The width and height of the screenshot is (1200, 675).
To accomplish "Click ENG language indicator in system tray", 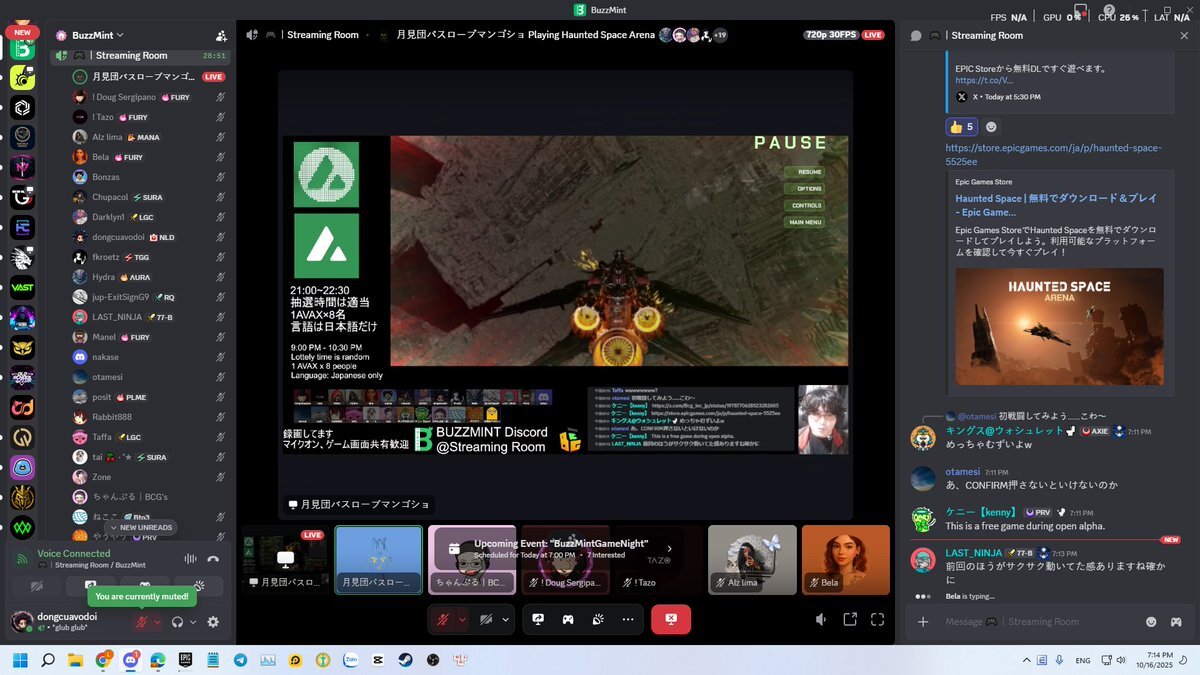I will pos(1083,660).
